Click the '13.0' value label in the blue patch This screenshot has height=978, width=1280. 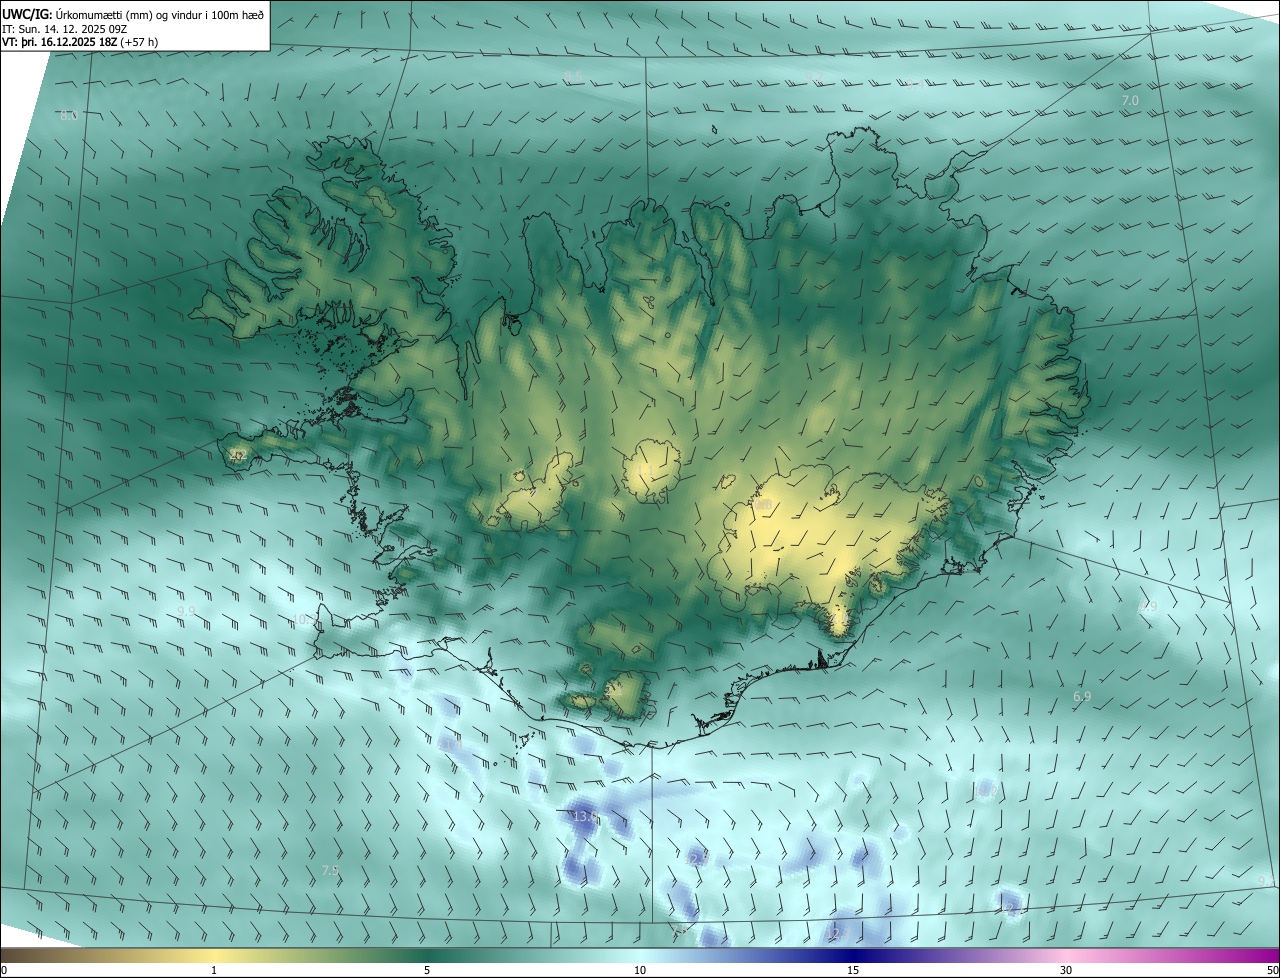click(x=585, y=817)
